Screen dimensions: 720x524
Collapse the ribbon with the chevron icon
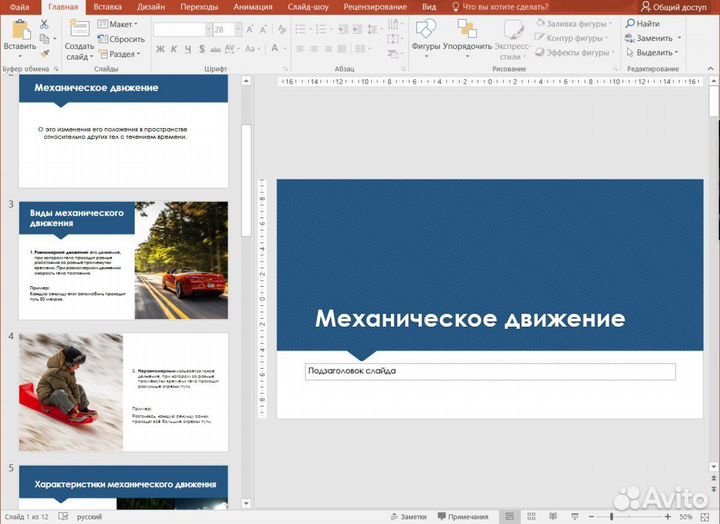(711, 69)
